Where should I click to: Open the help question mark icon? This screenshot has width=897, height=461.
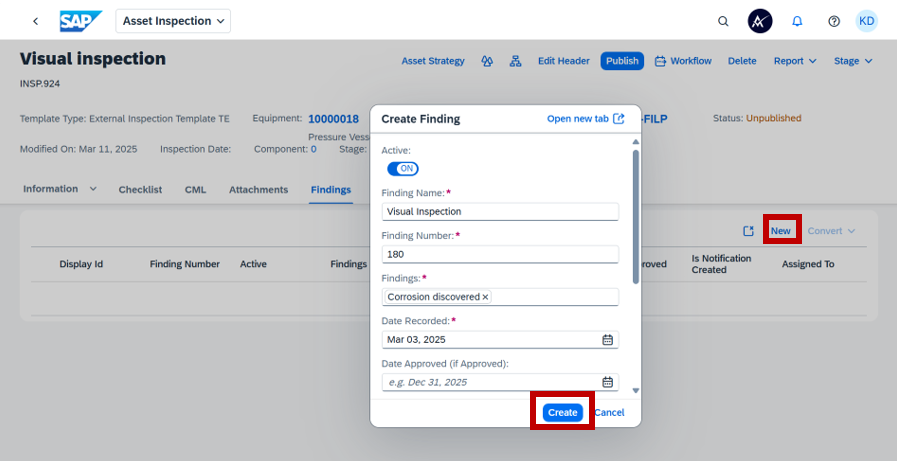point(834,21)
